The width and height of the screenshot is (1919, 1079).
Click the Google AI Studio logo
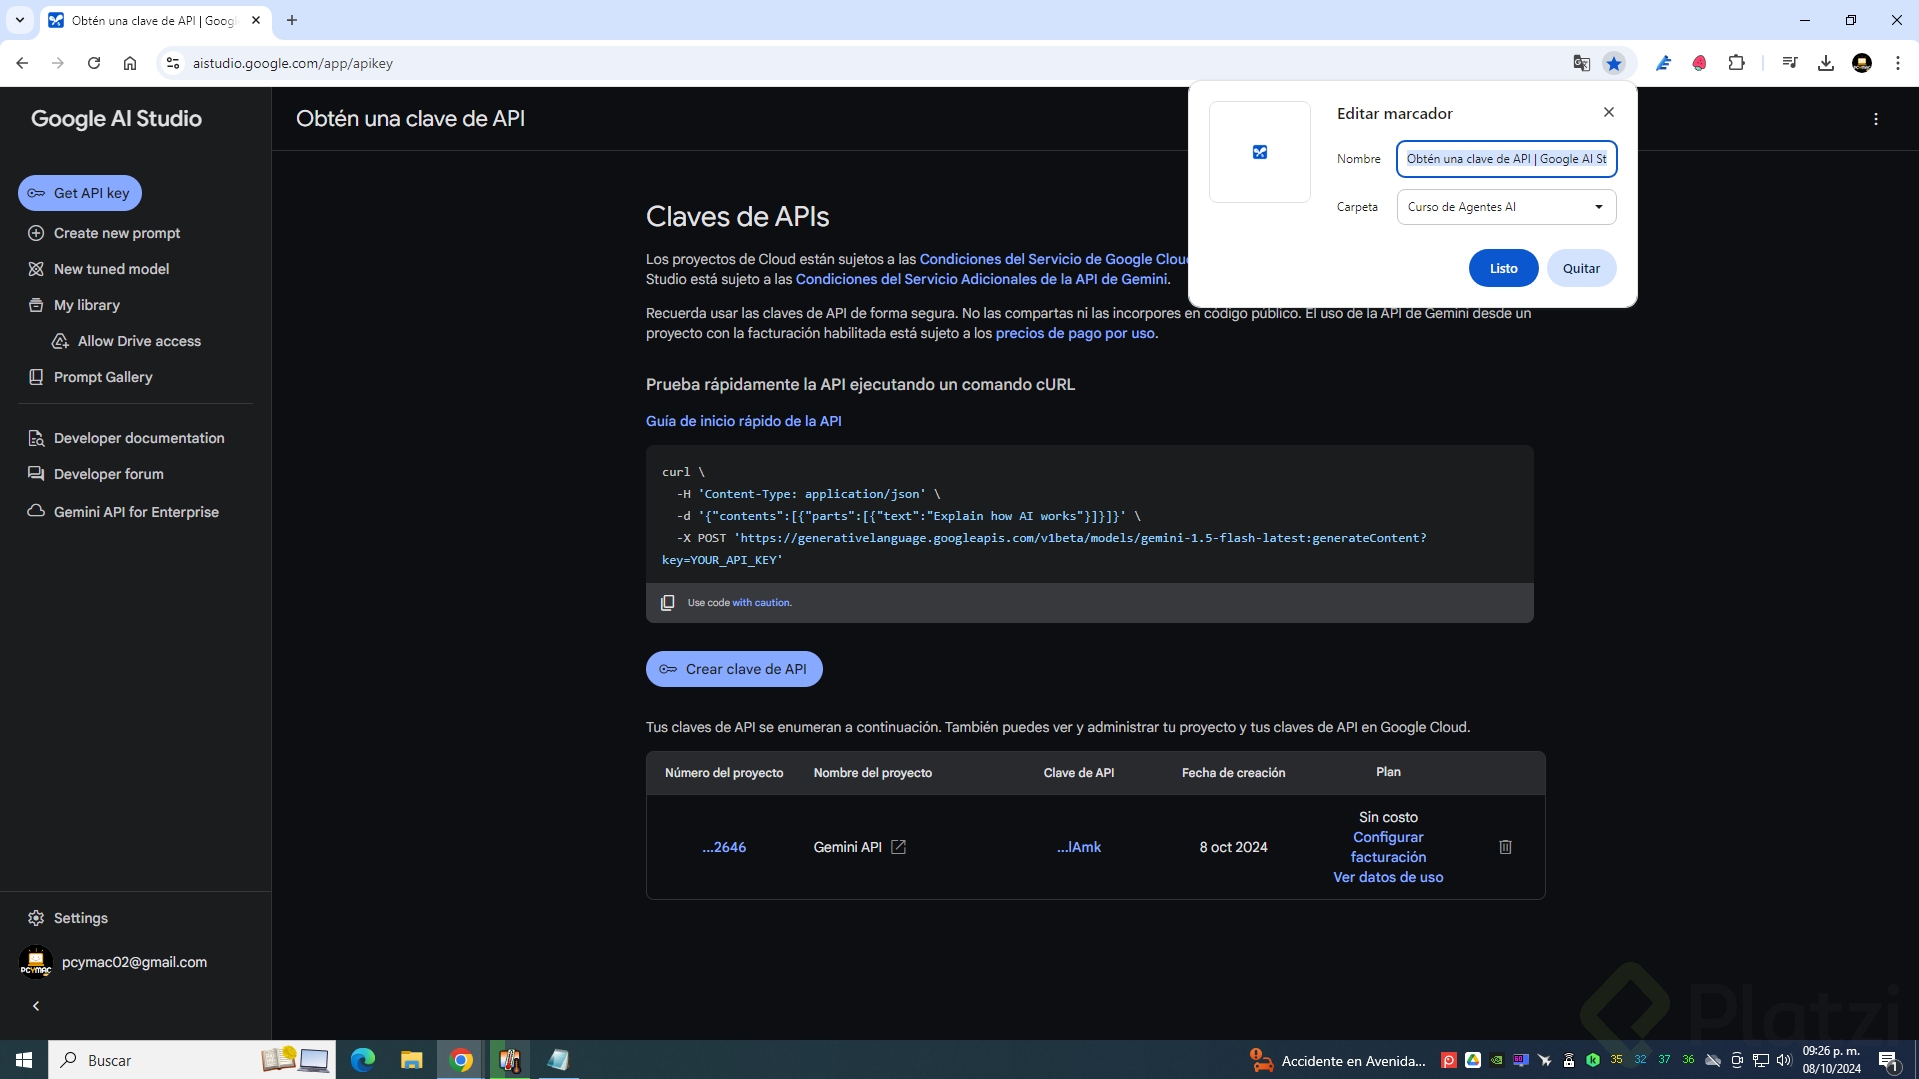pyautogui.click(x=116, y=119)
